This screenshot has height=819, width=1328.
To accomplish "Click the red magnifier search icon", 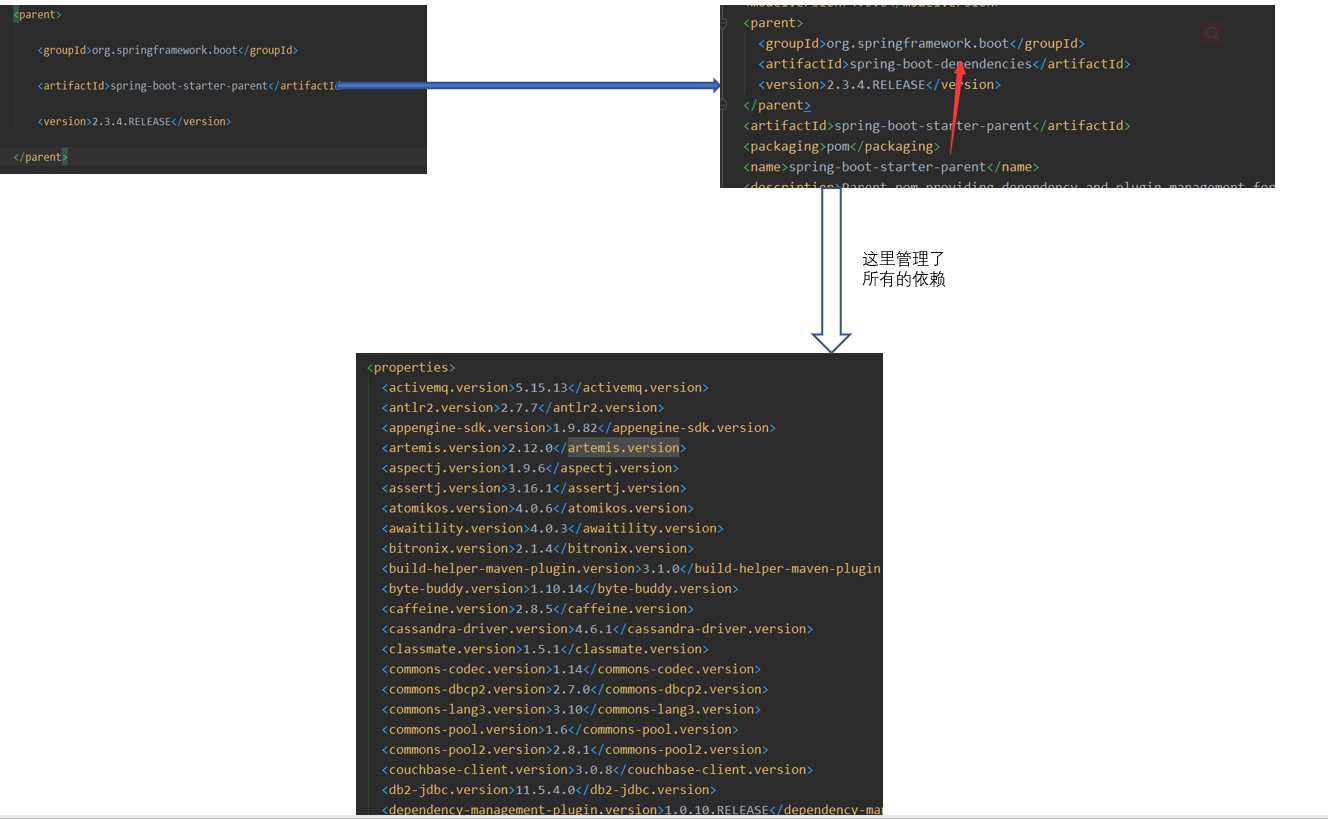I will [1212, 34].
